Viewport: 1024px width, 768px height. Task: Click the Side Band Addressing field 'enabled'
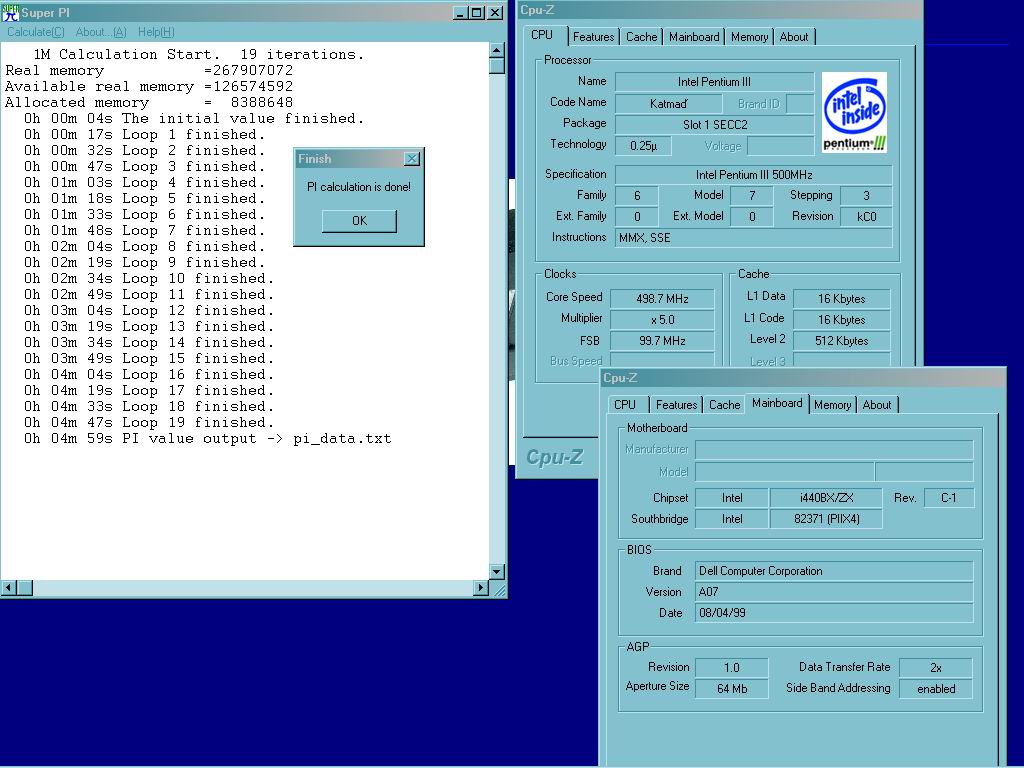coord(936,689)
